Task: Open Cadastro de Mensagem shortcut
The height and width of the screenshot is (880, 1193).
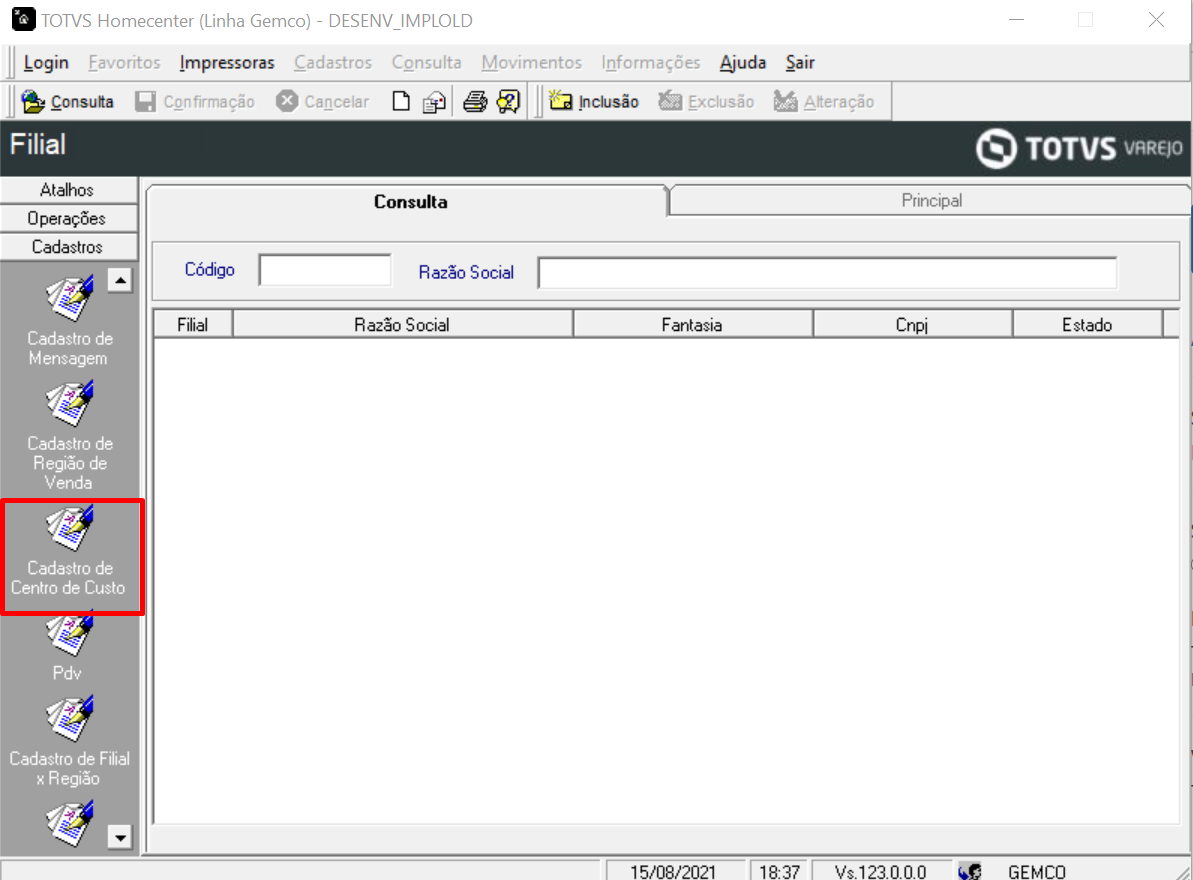Action: tap(69, 322)
